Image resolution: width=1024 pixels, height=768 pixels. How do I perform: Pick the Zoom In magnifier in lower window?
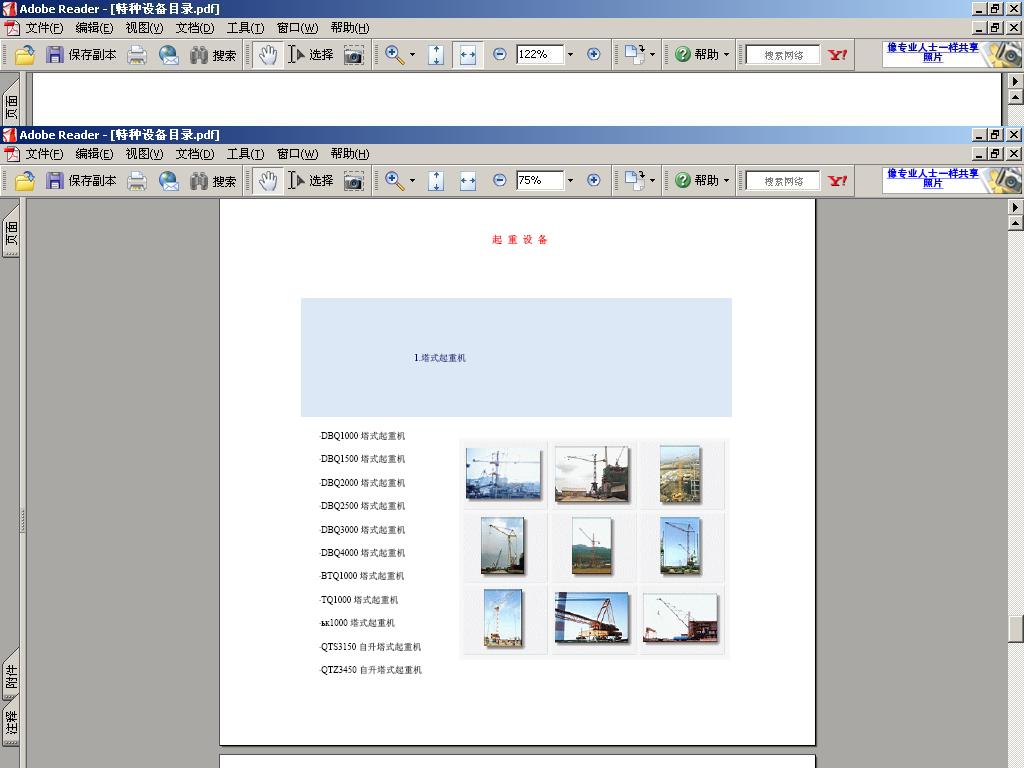[394, 181]
